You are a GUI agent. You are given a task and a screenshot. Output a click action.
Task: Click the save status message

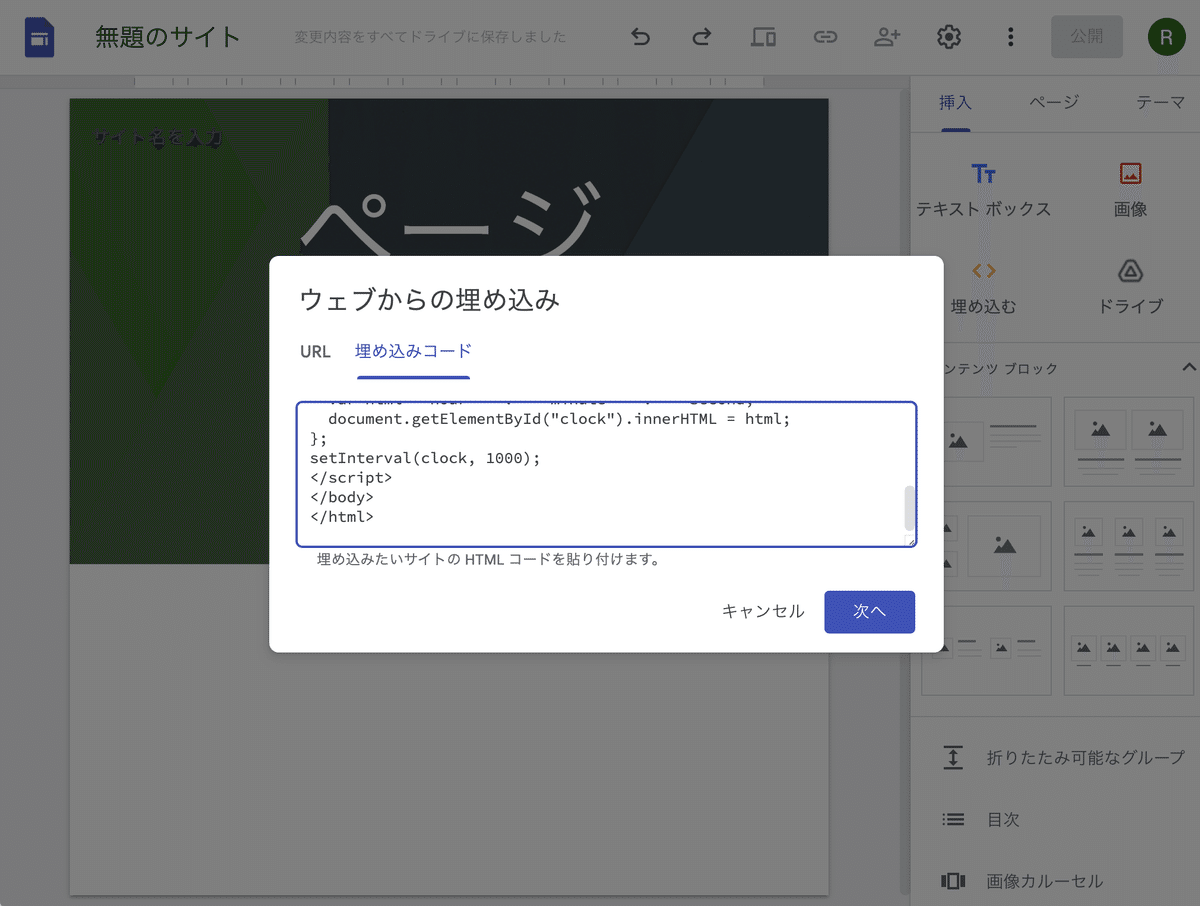click(x=430, y=37)
